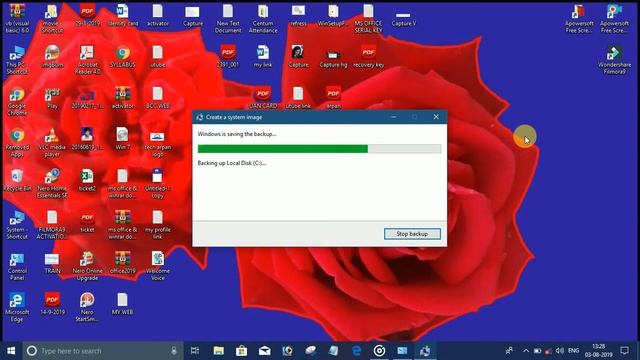This screenshot has width=640, height=360.
Task: Click the Stop backup button
Action: [412, 234]
